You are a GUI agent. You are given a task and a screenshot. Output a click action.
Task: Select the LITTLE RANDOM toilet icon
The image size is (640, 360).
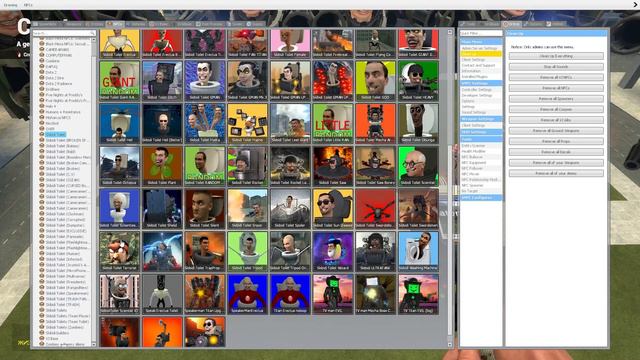pos(333,123)
